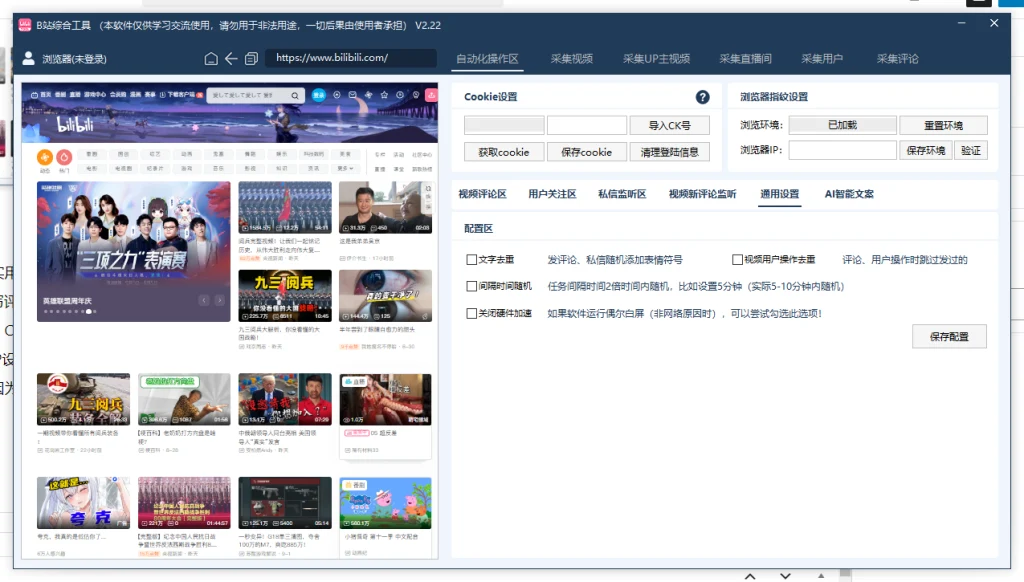Go to browser home page icon
The image size is (1024, 582).
(211, 59)
